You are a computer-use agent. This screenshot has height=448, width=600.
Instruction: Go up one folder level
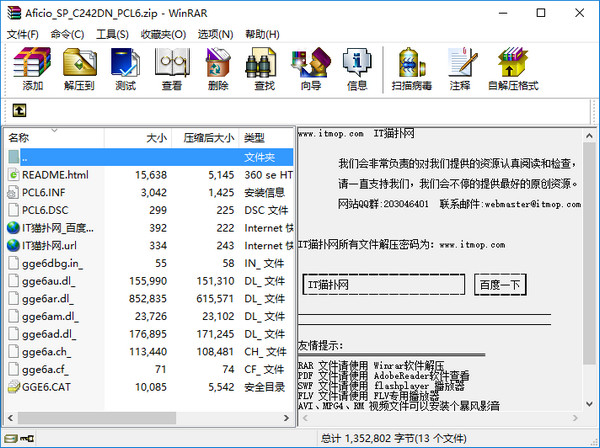pos(19,111)
